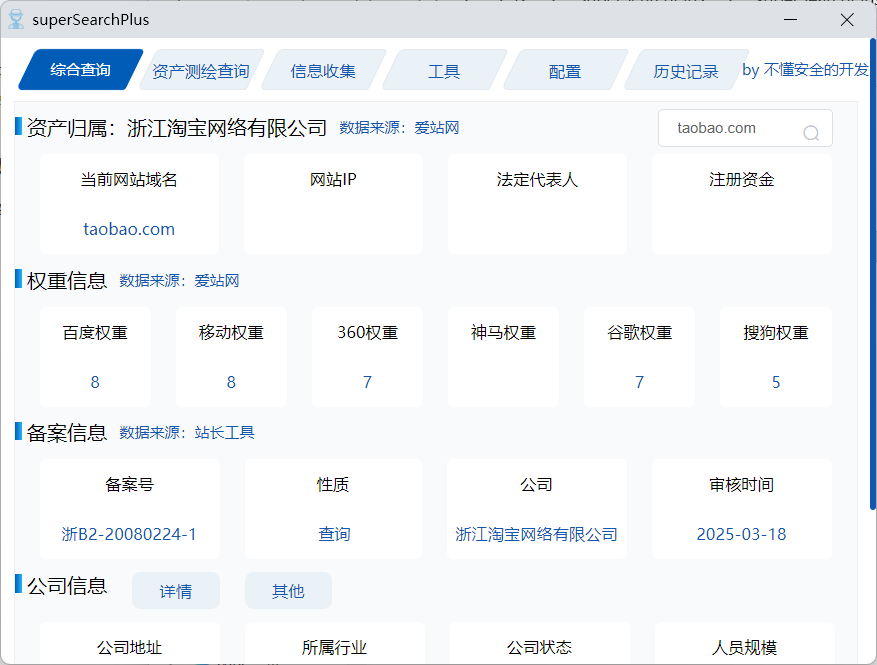Click the 爱站网 source link beside 权重信息
This screenshot has height=665, width=877.
[x=217, y=281]
